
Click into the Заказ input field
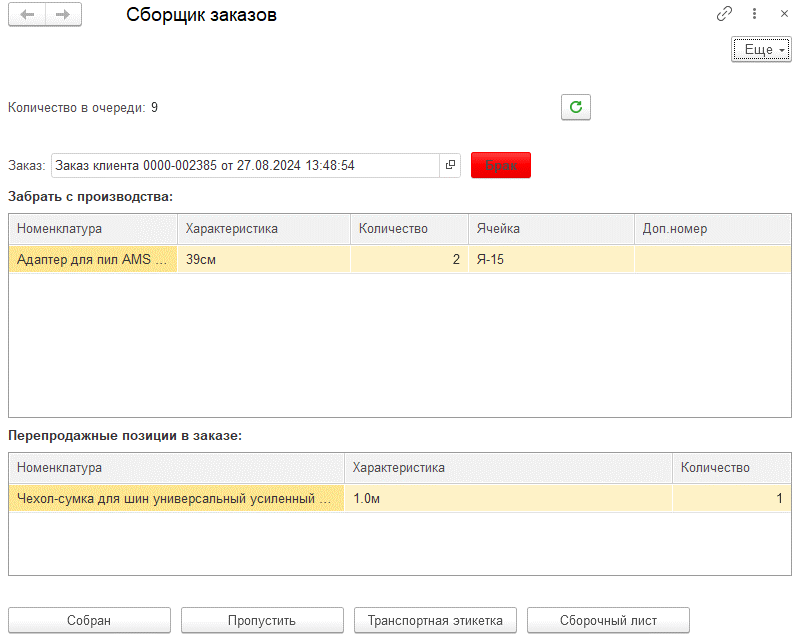tap(245, 165)
